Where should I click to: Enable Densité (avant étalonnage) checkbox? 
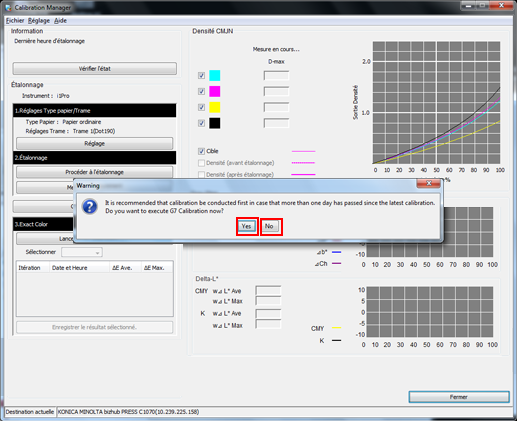click(x=201, y=163)
